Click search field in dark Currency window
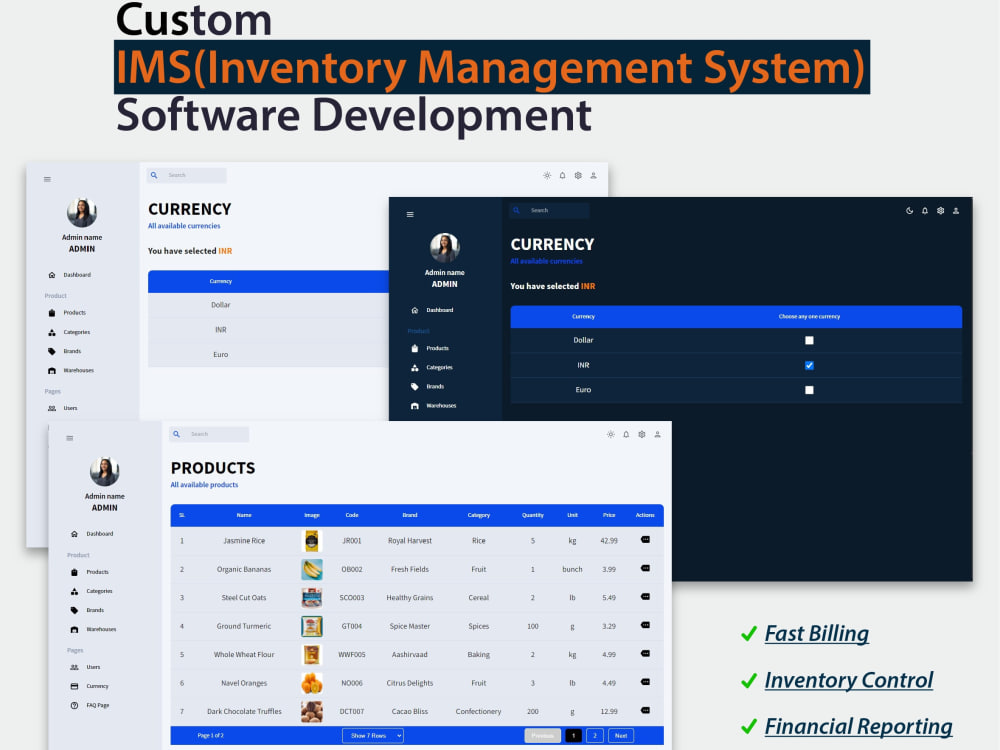Viewport: 1000px width, 750px height. coord(549,210)
